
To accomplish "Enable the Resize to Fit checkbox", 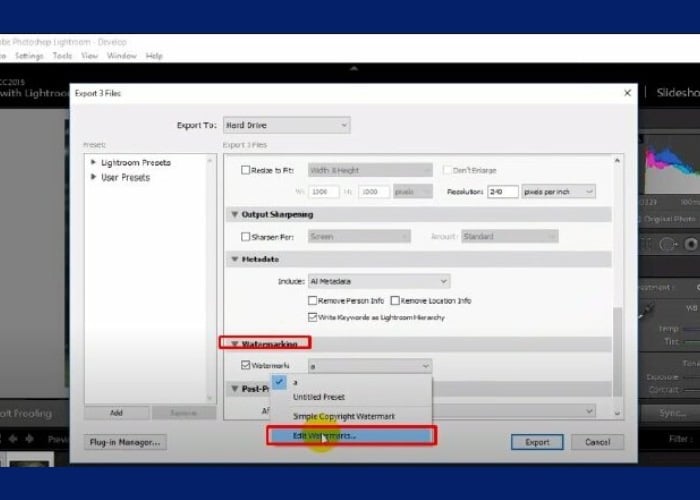I will (245, 170).
